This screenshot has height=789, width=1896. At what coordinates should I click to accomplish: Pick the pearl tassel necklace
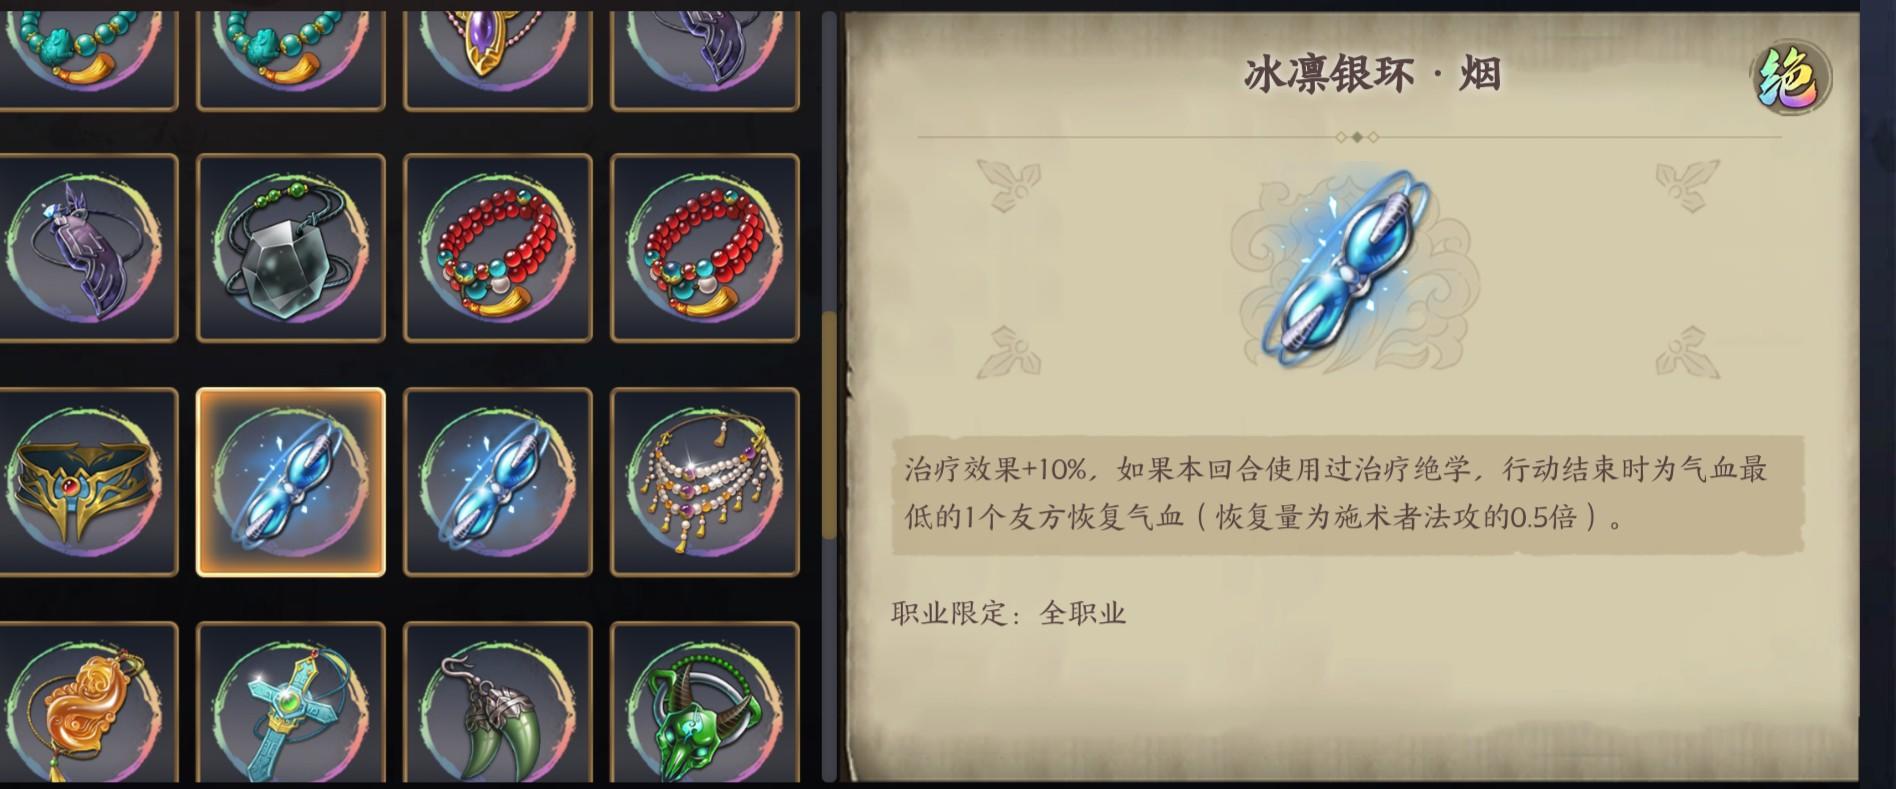(705, 482)
